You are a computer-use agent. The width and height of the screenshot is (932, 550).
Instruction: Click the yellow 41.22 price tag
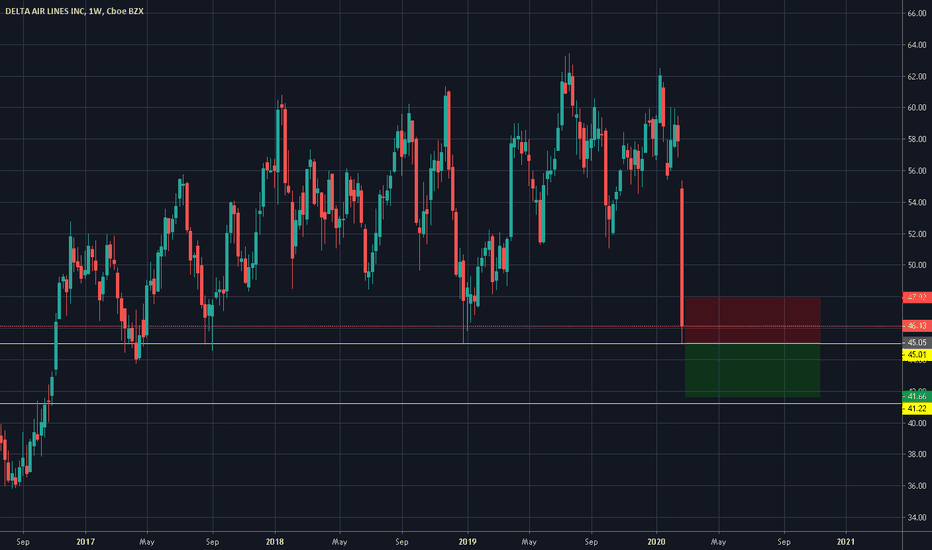pyautogui.click(x=917, y=408)
